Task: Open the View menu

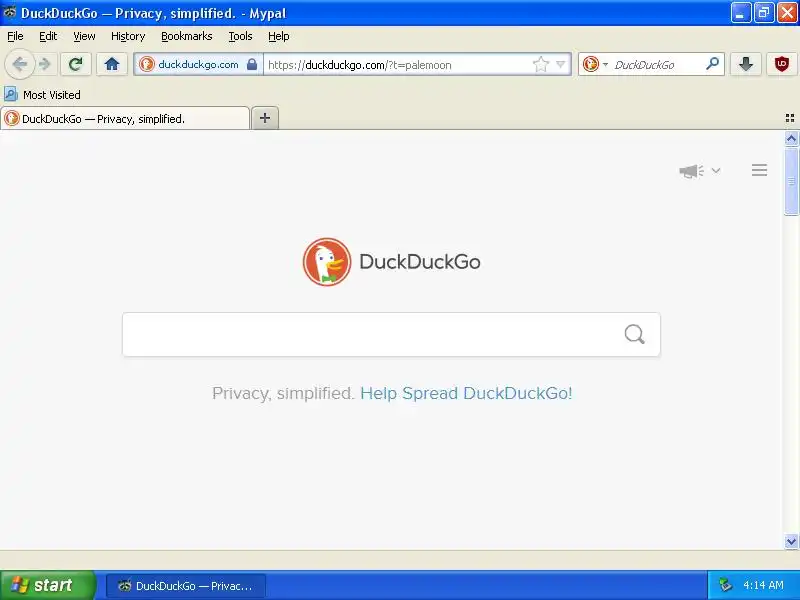Action: 84,36
